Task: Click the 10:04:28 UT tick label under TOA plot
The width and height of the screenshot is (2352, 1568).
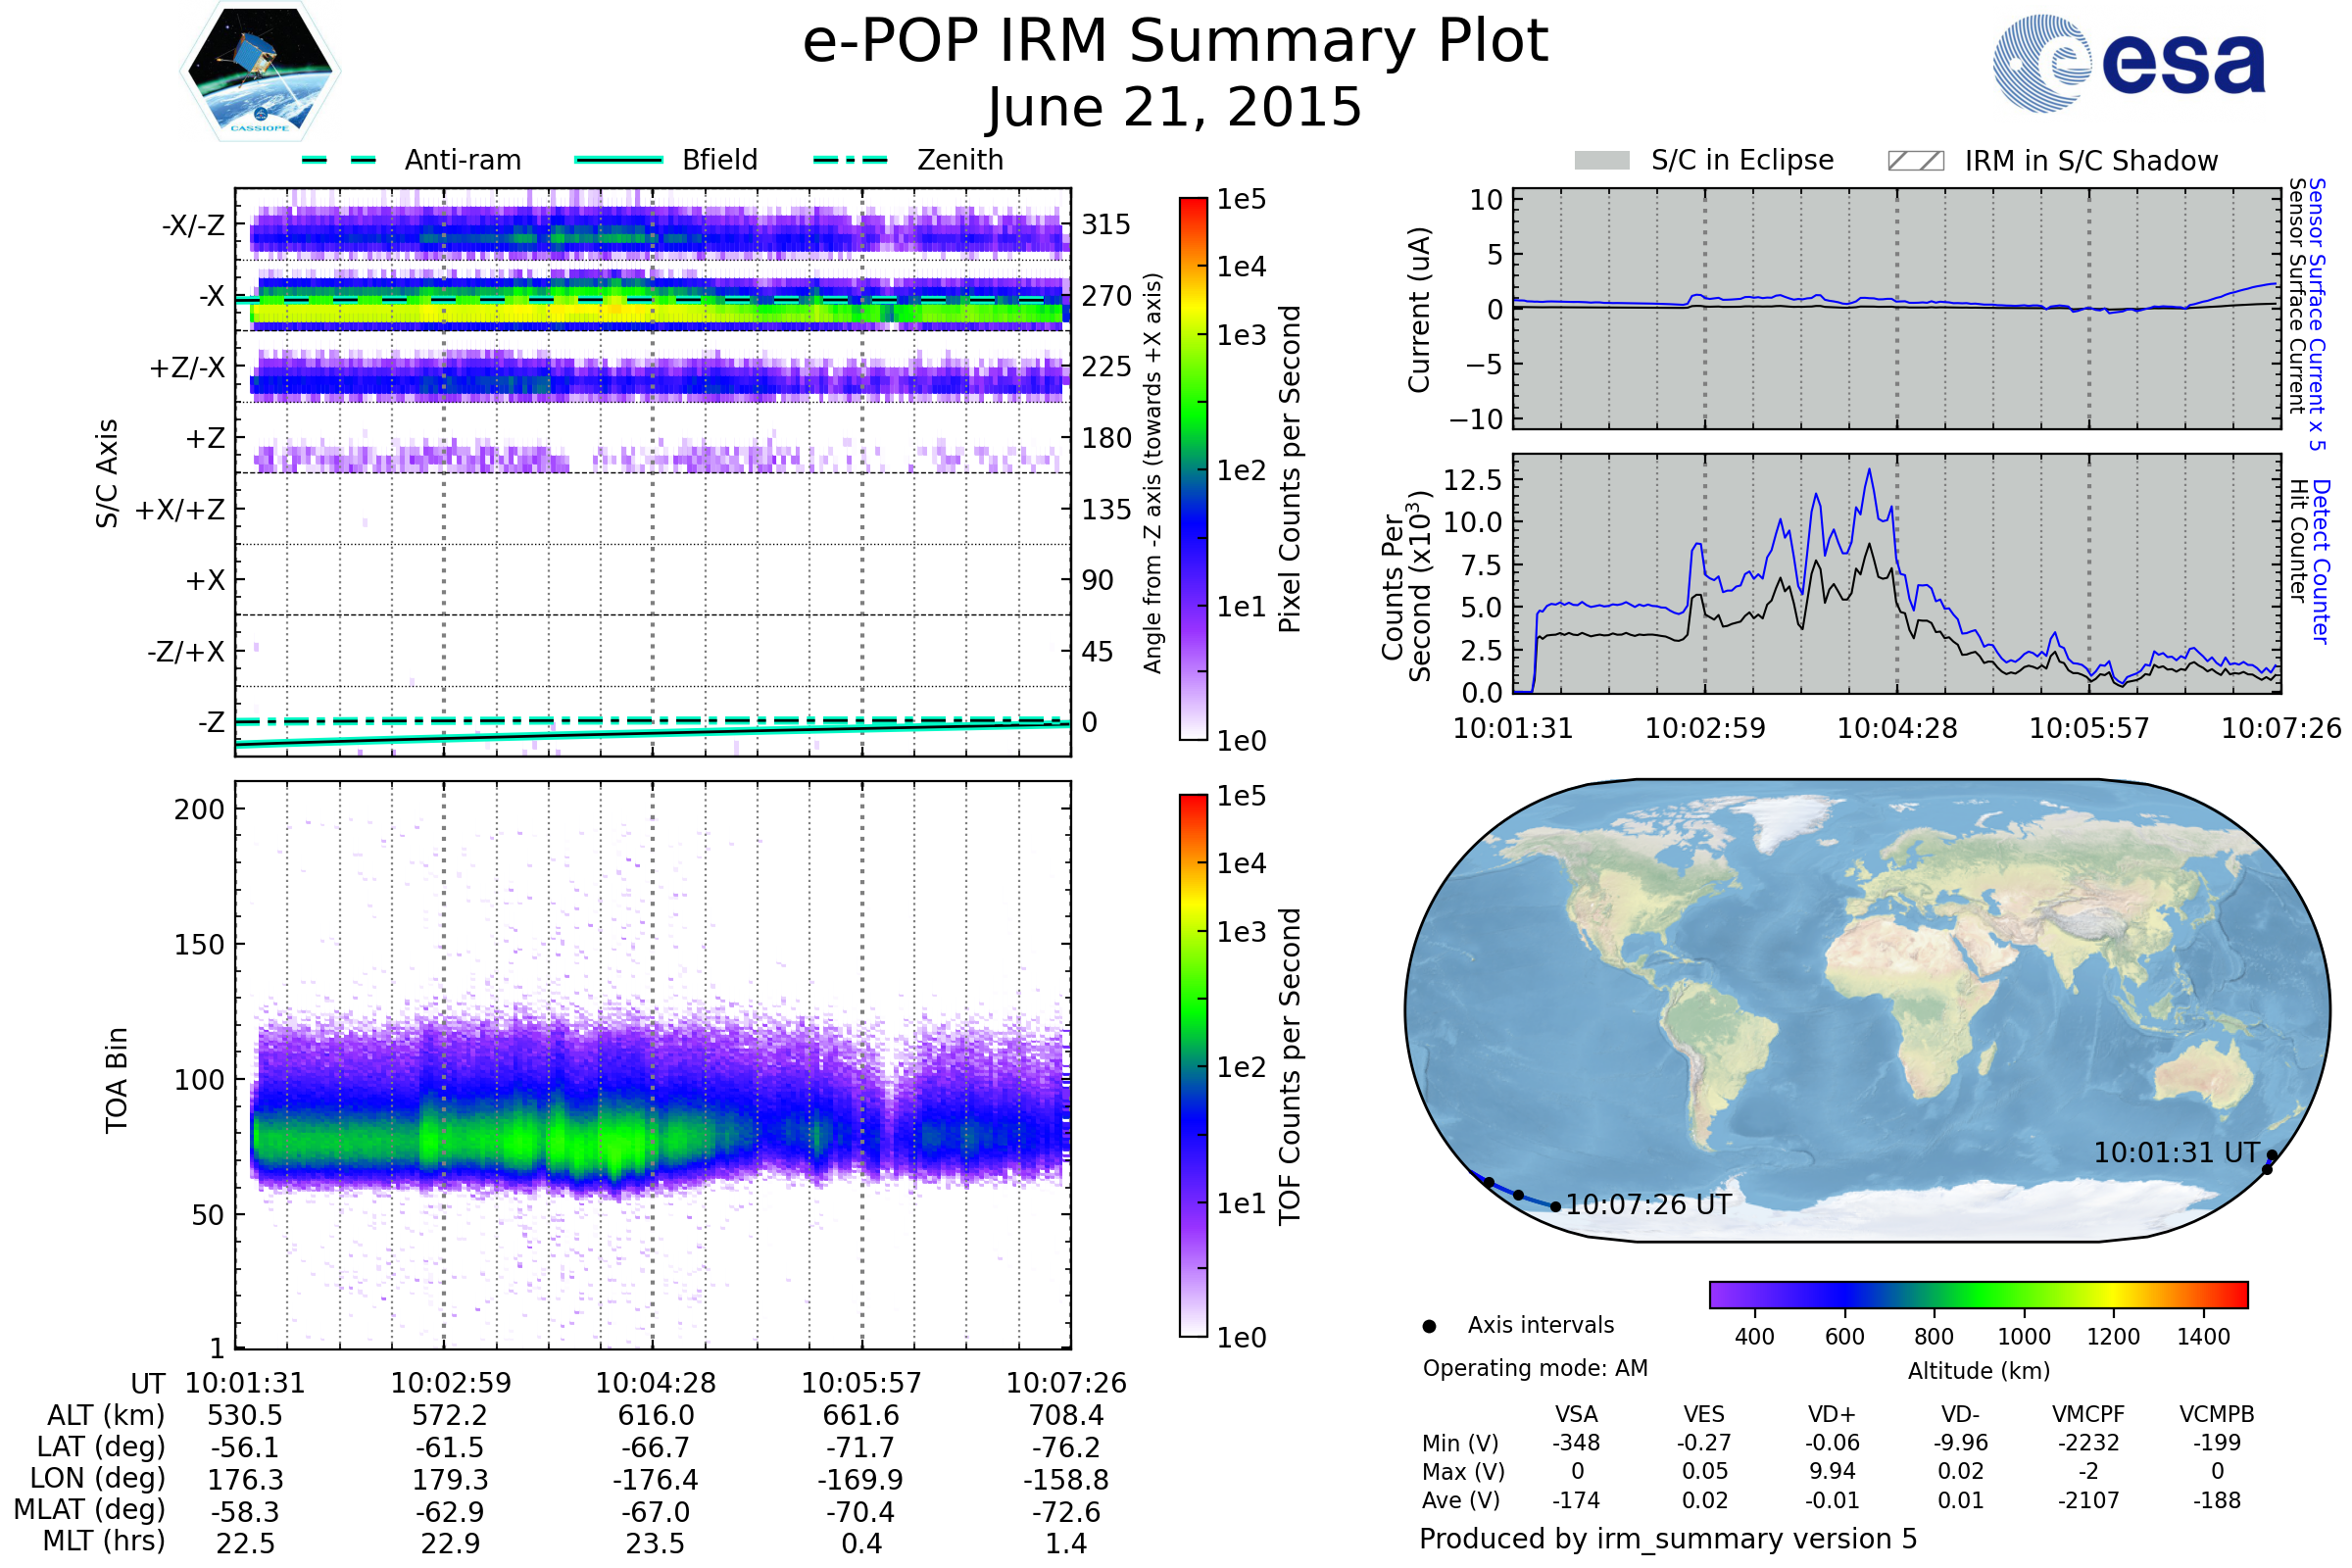Action: click(656, 1383)
